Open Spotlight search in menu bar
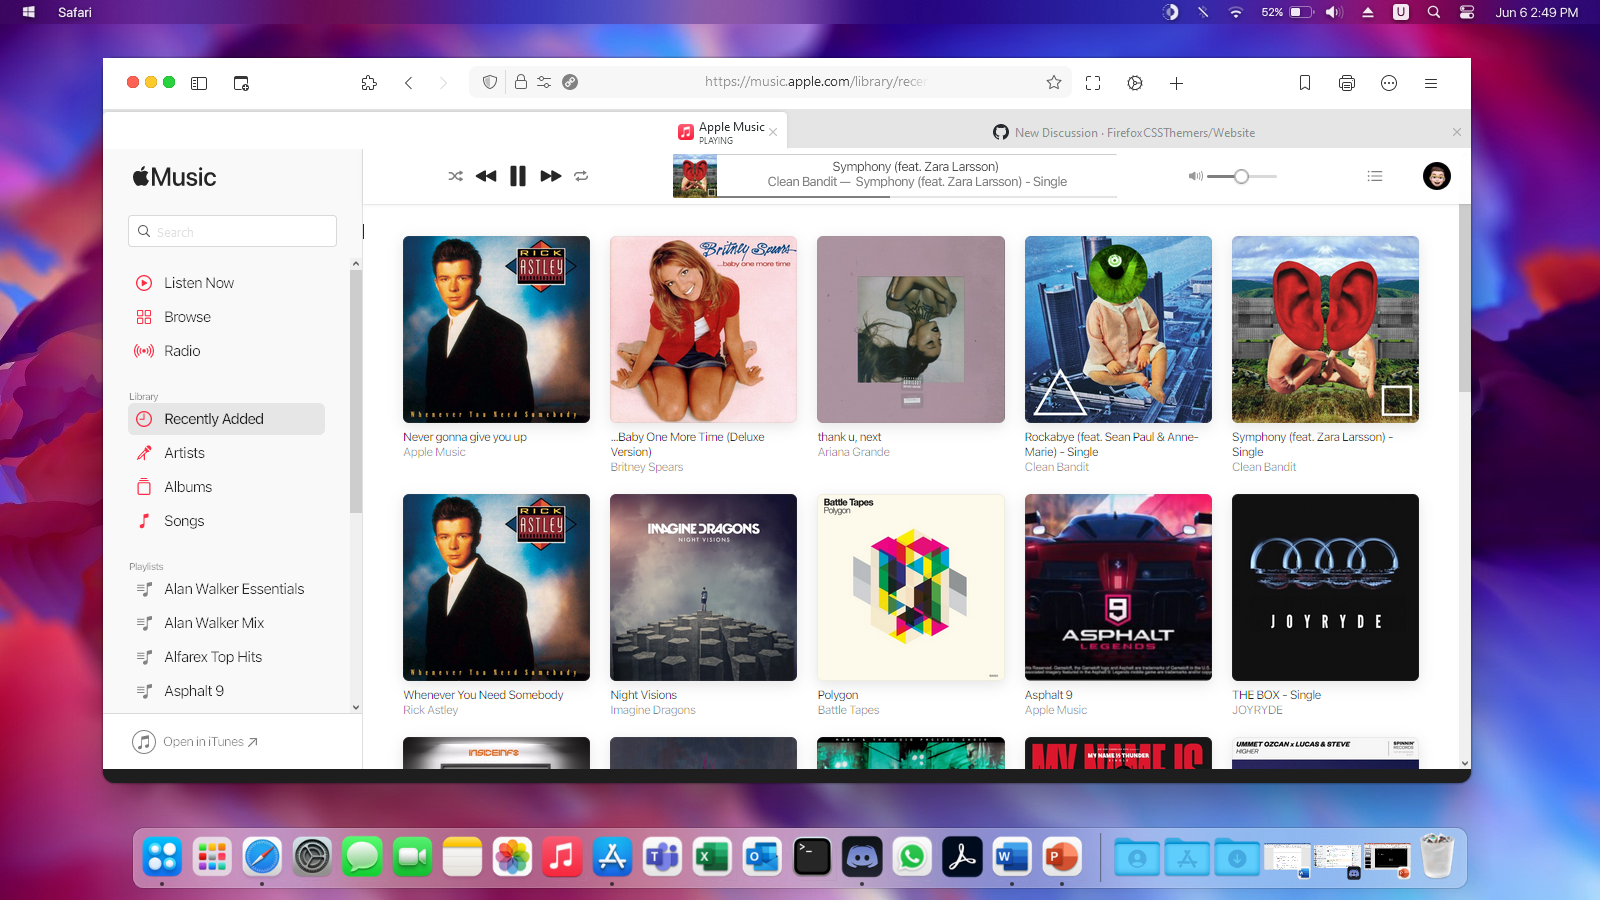This screenshot has height=900, width=1600. (1434, 12)
